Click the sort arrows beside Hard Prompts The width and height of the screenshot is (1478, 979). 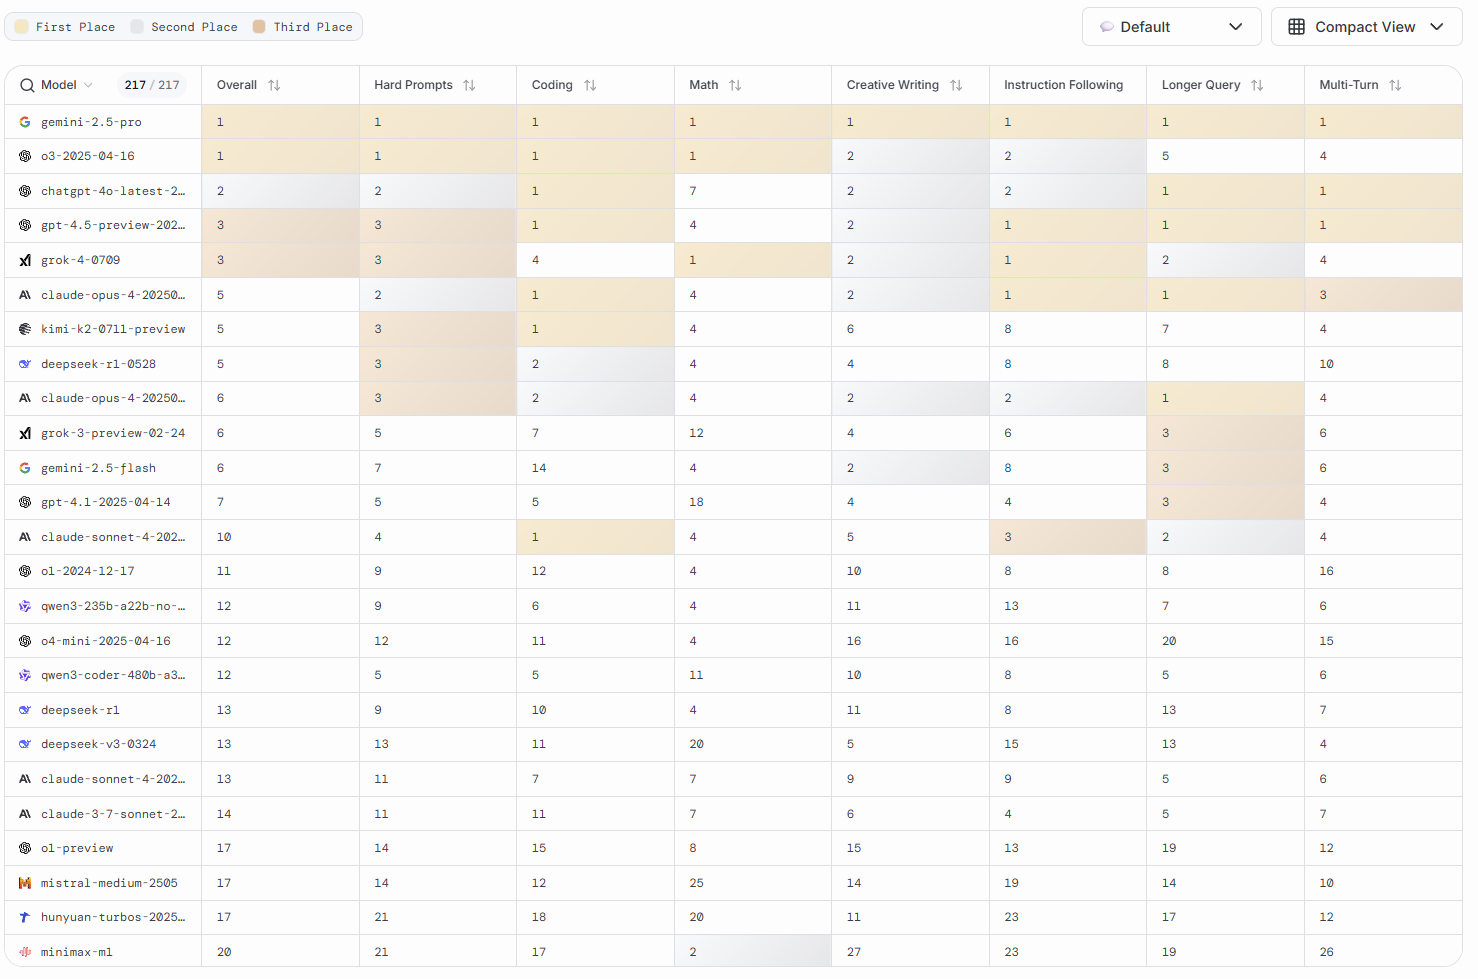tap(469, 86)
